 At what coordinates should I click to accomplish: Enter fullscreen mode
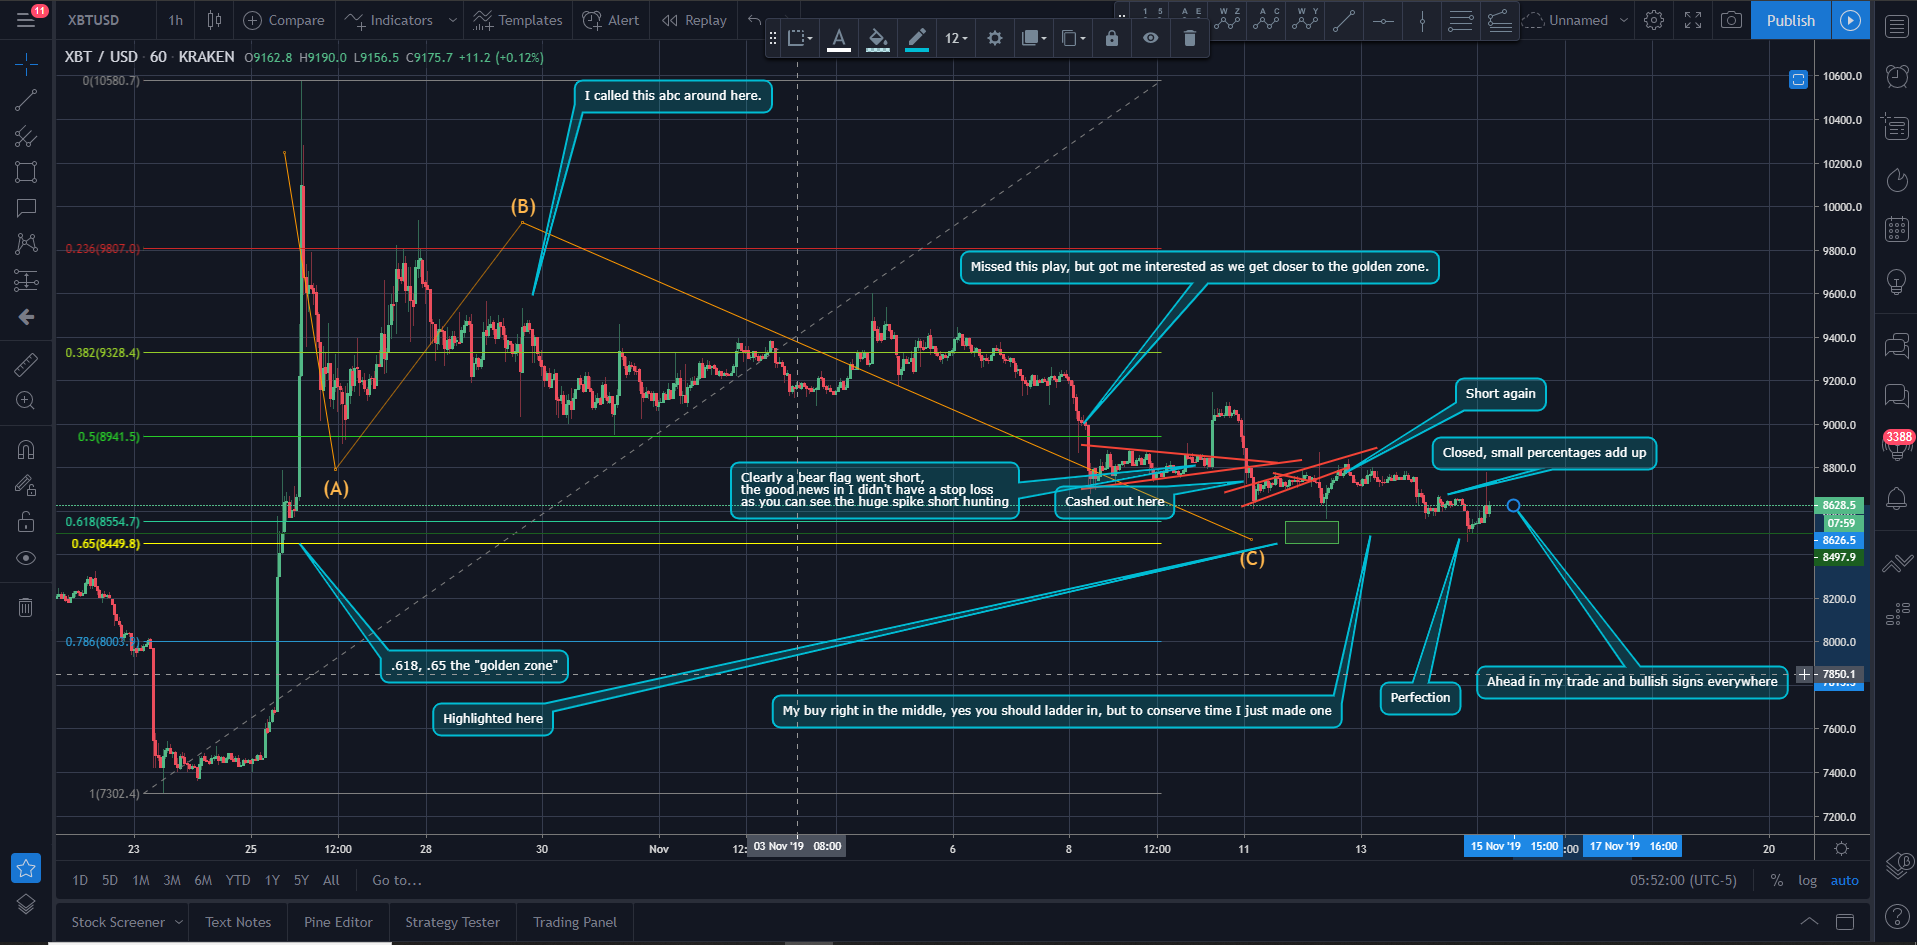point(1693,20)
